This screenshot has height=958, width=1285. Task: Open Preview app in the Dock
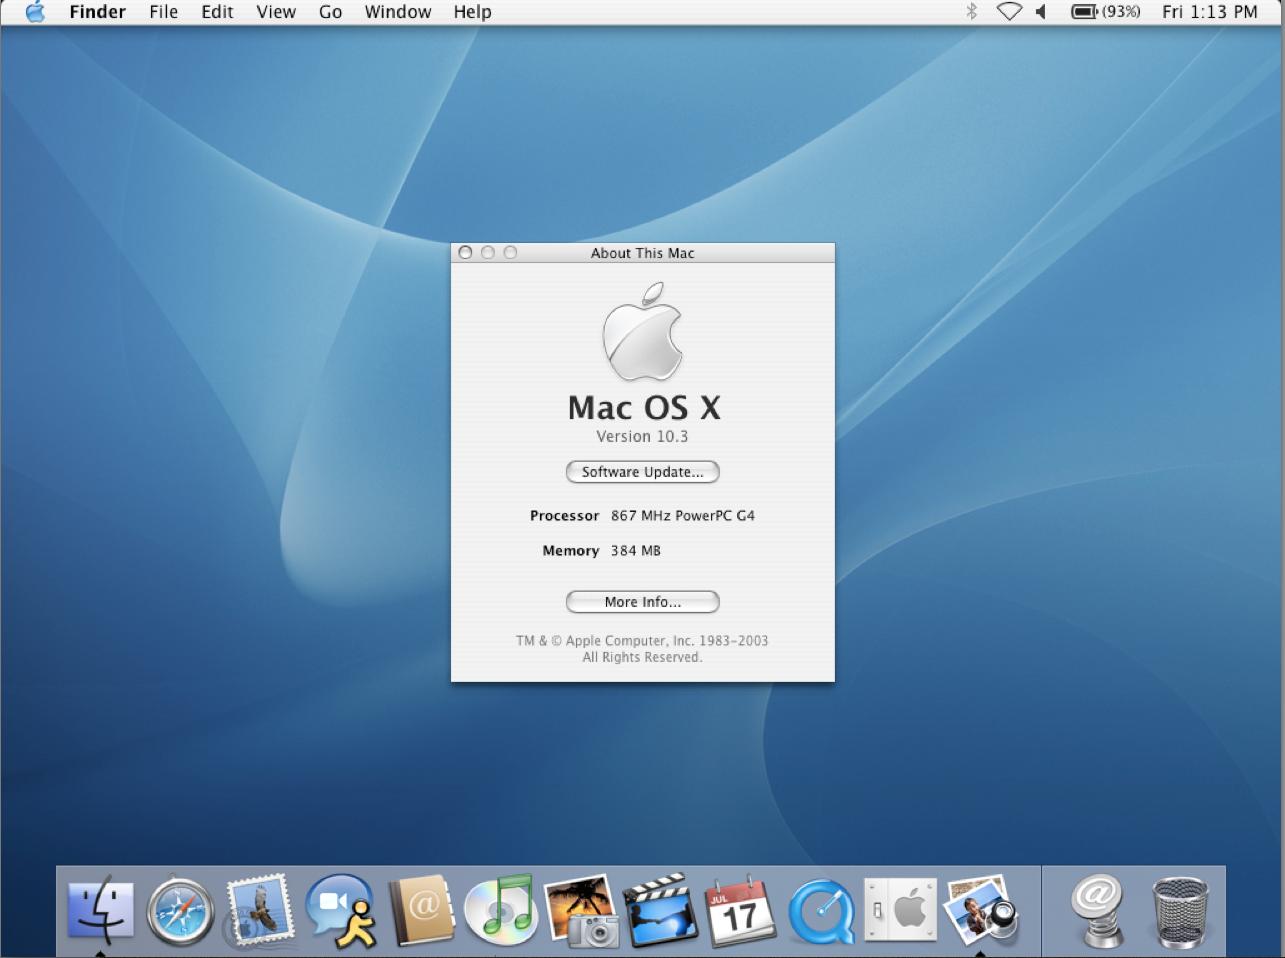pyautogui.click(x=981, y=909)
